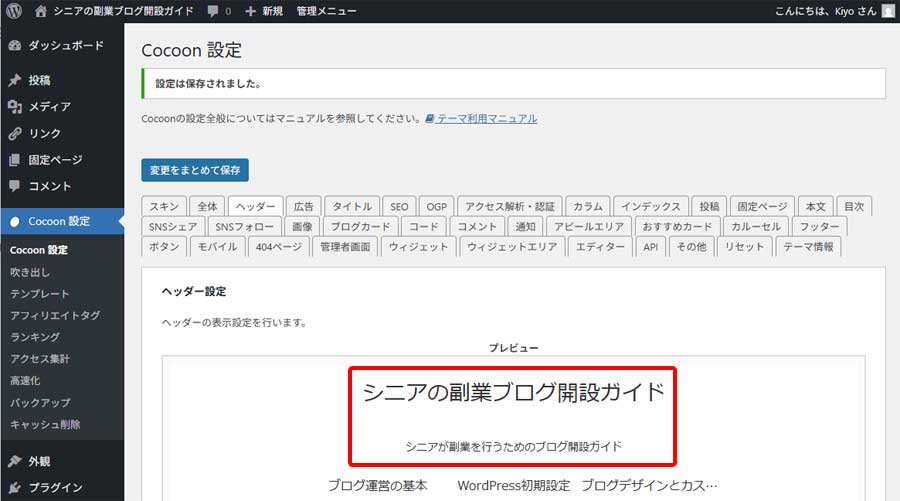
Task: Open the アクセス解析・認証 tab
Action: click(510, 207)
